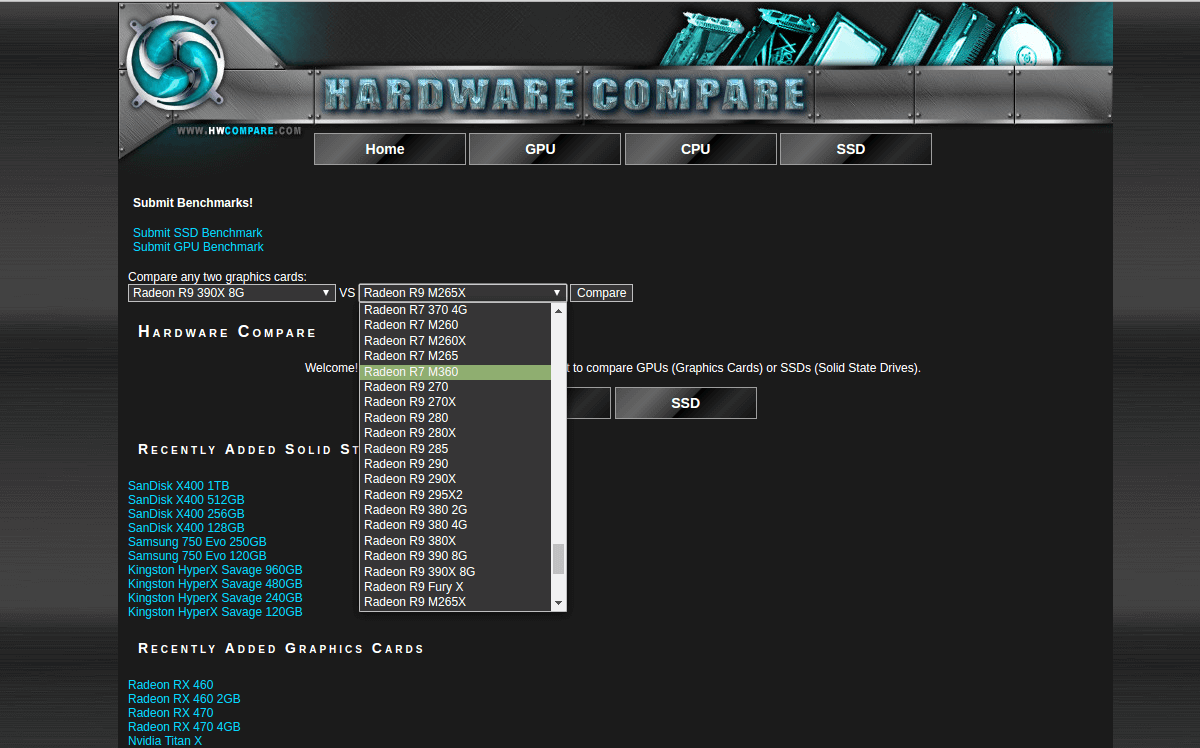Click the Hardware Compare swirl logo

[176, 62]
